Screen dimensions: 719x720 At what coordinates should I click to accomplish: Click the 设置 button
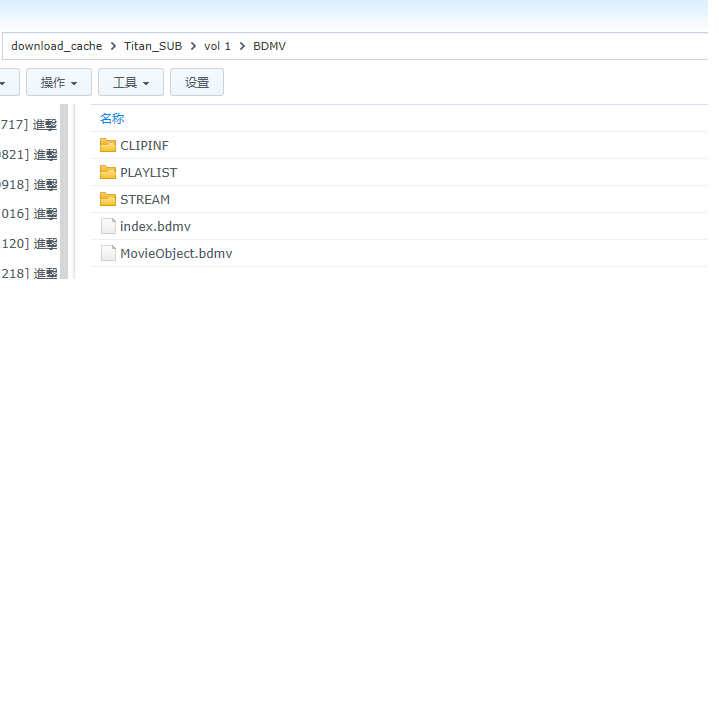coord(197,82)
